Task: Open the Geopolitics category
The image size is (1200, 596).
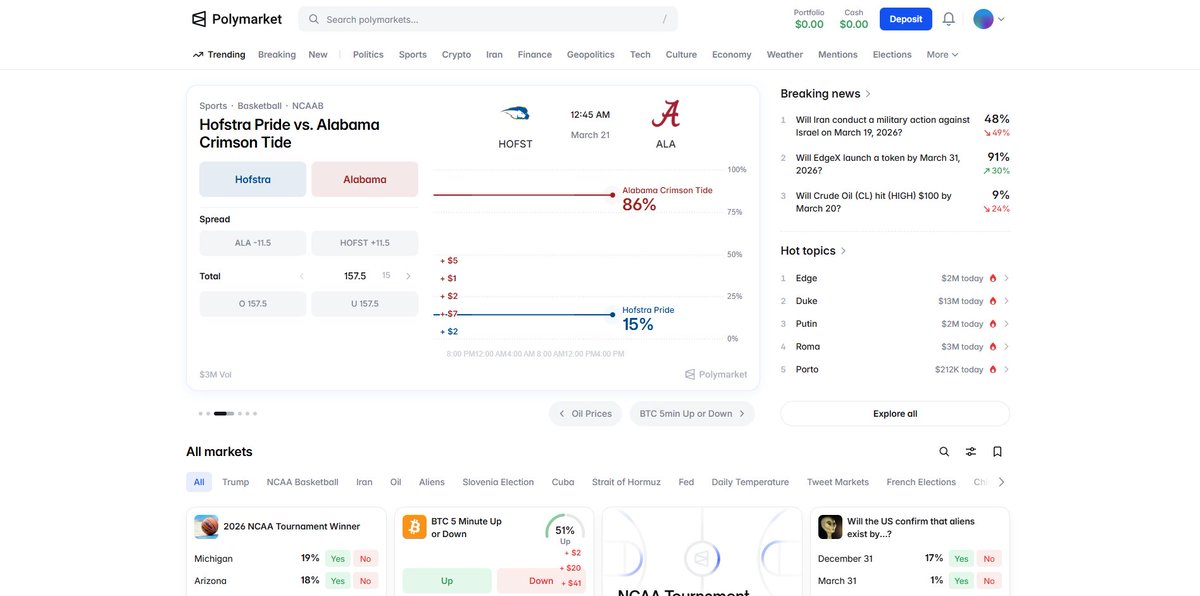Action: click(591, 55)
